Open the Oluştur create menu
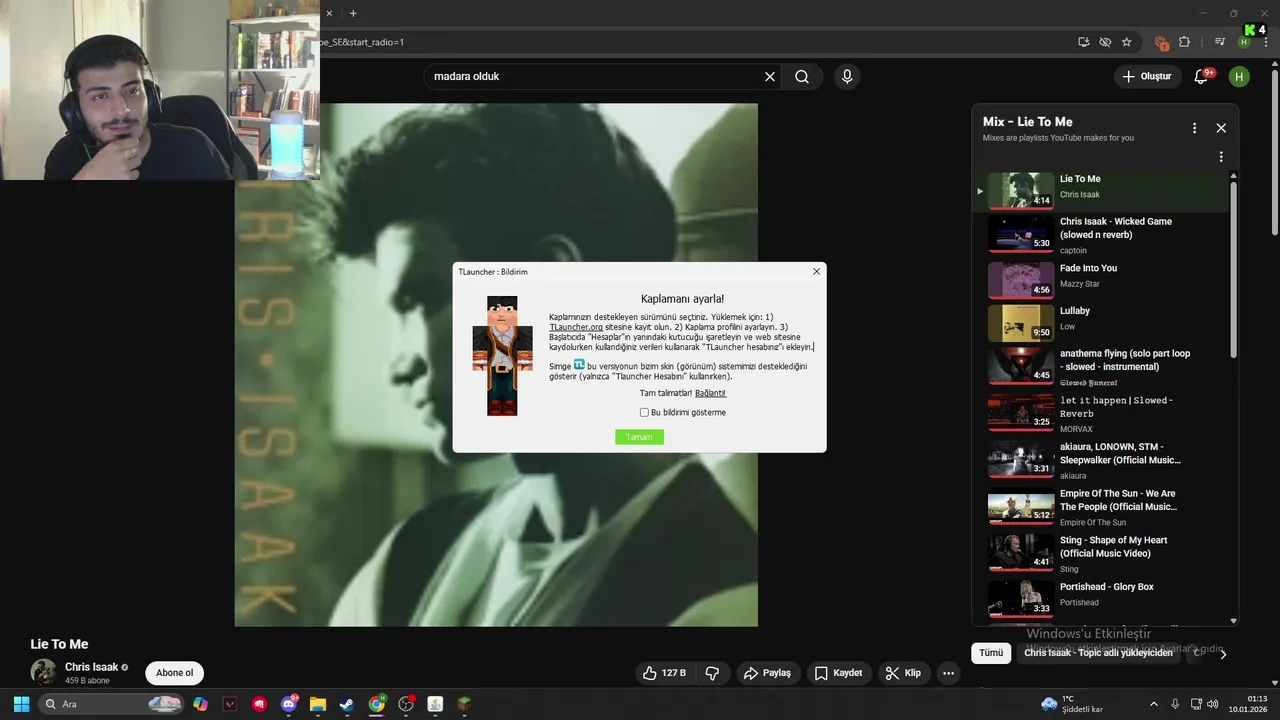 click(1146, 76)
